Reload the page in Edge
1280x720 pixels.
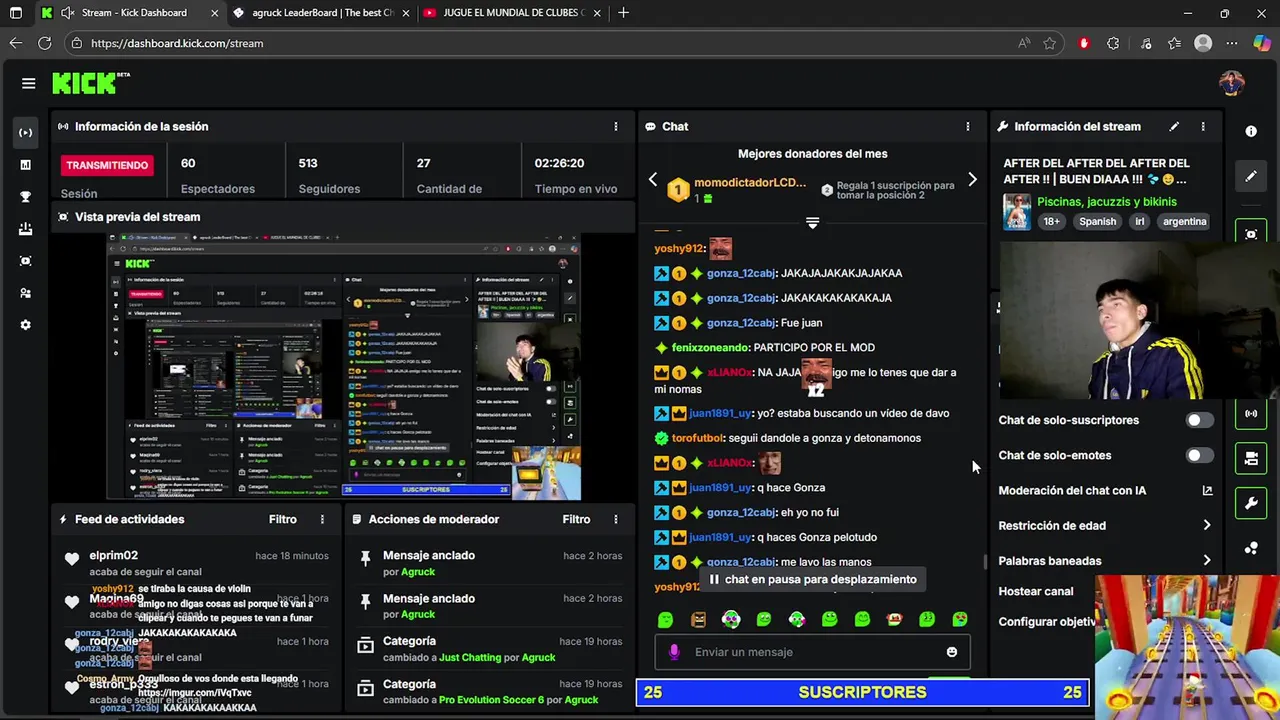click(44, 43)
